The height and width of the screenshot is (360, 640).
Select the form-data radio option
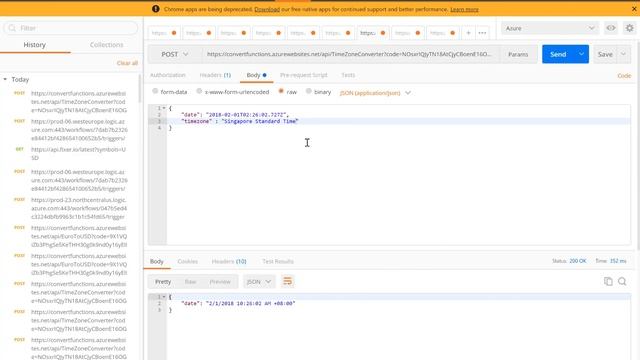155,91
